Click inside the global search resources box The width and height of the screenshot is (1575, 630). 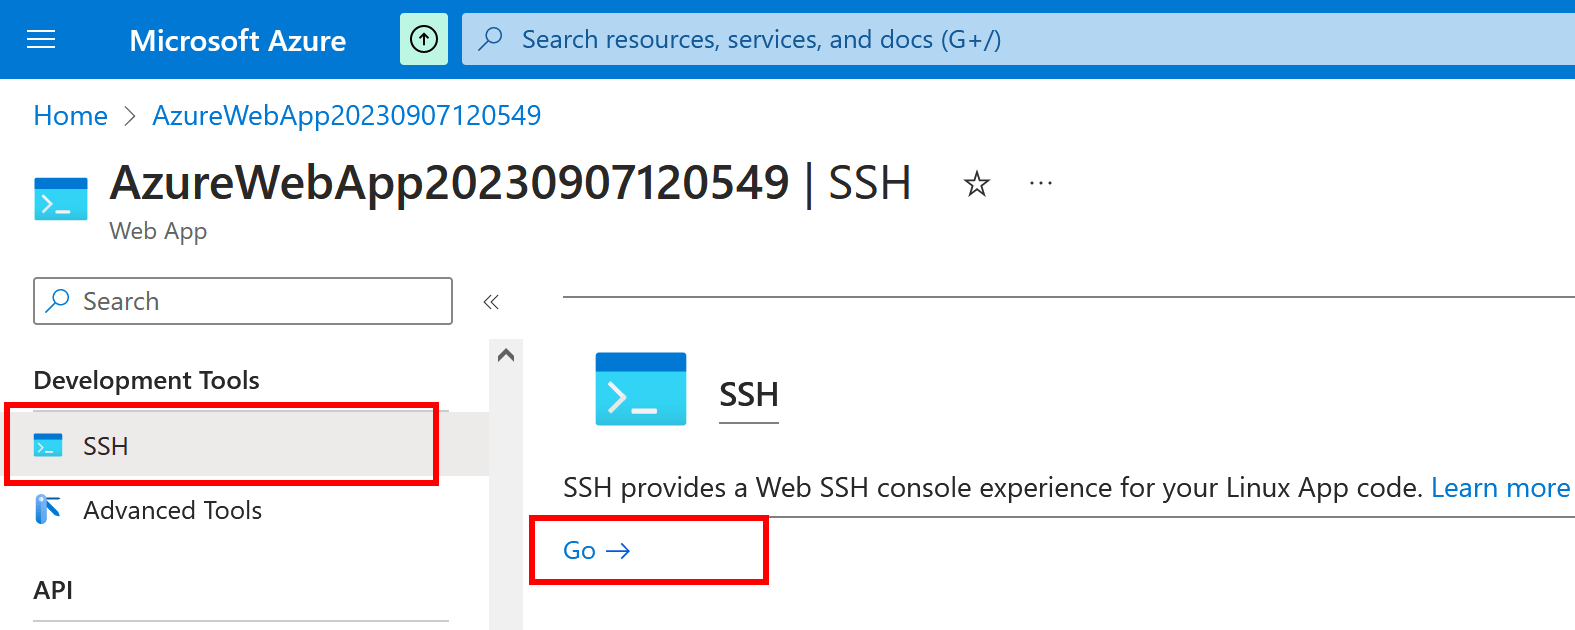(1018, 39)
